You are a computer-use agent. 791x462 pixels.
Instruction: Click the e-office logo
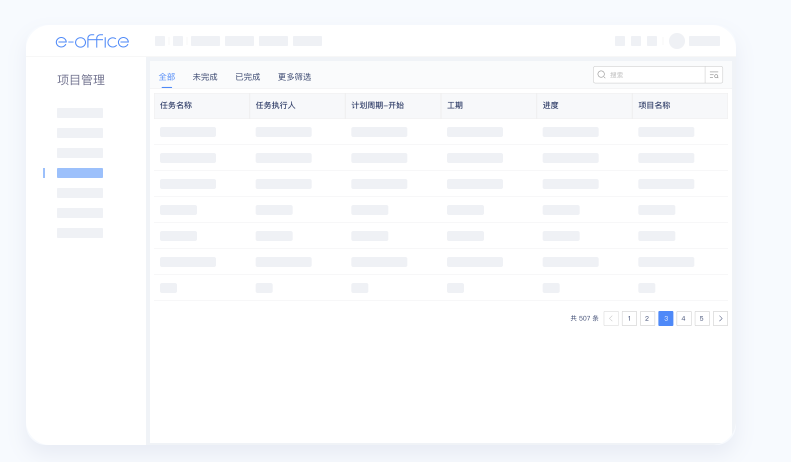(x=92, y=41)
